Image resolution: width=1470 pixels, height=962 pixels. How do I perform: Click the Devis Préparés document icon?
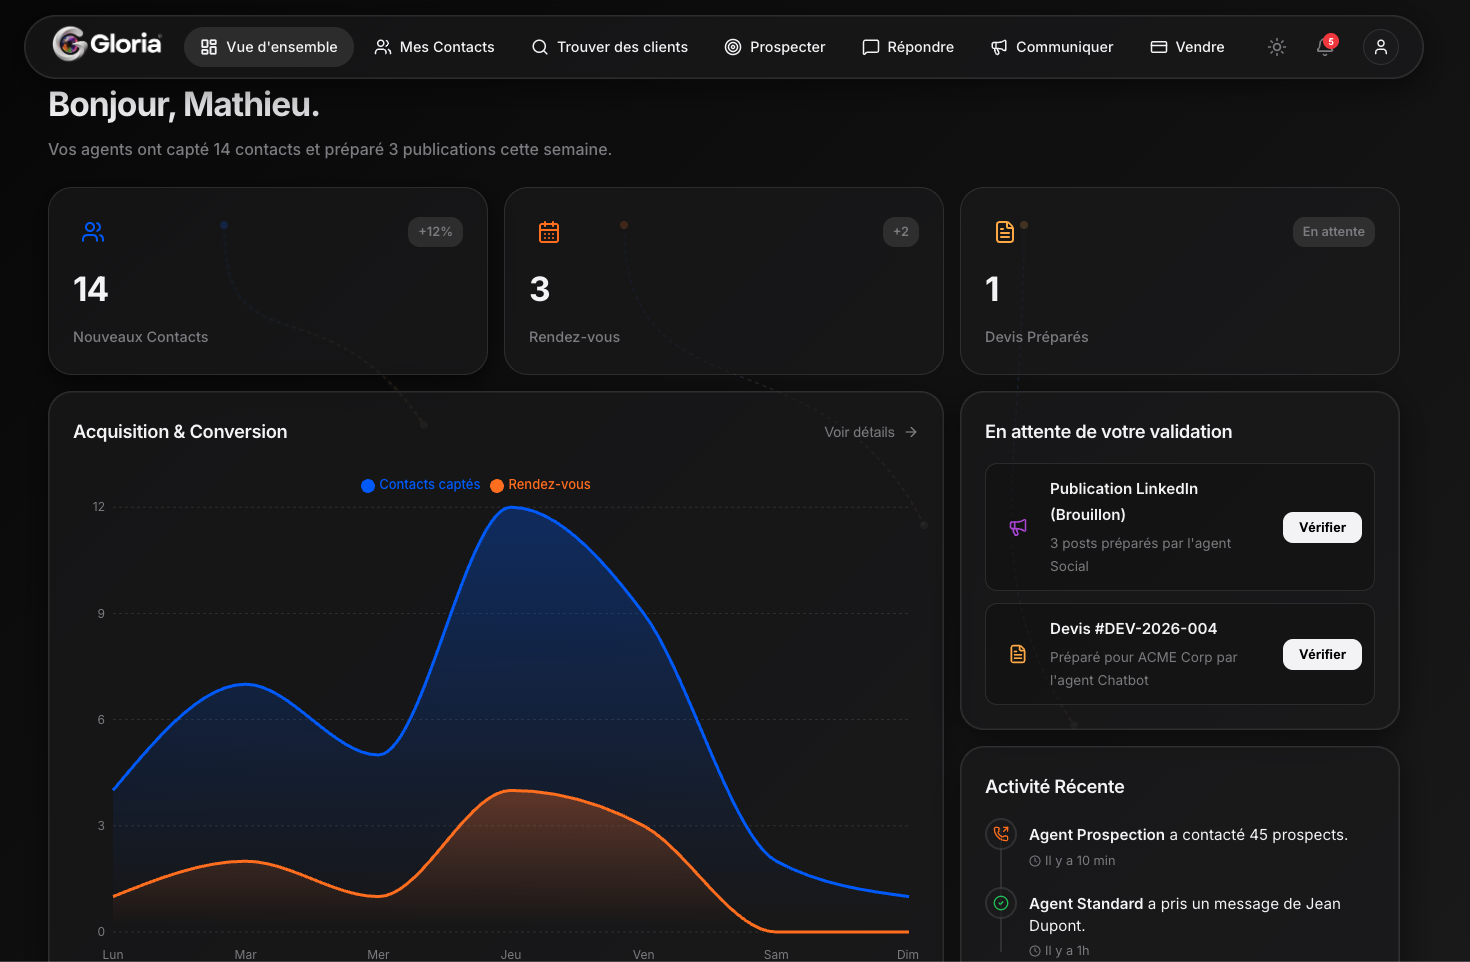pos(1005,232)
